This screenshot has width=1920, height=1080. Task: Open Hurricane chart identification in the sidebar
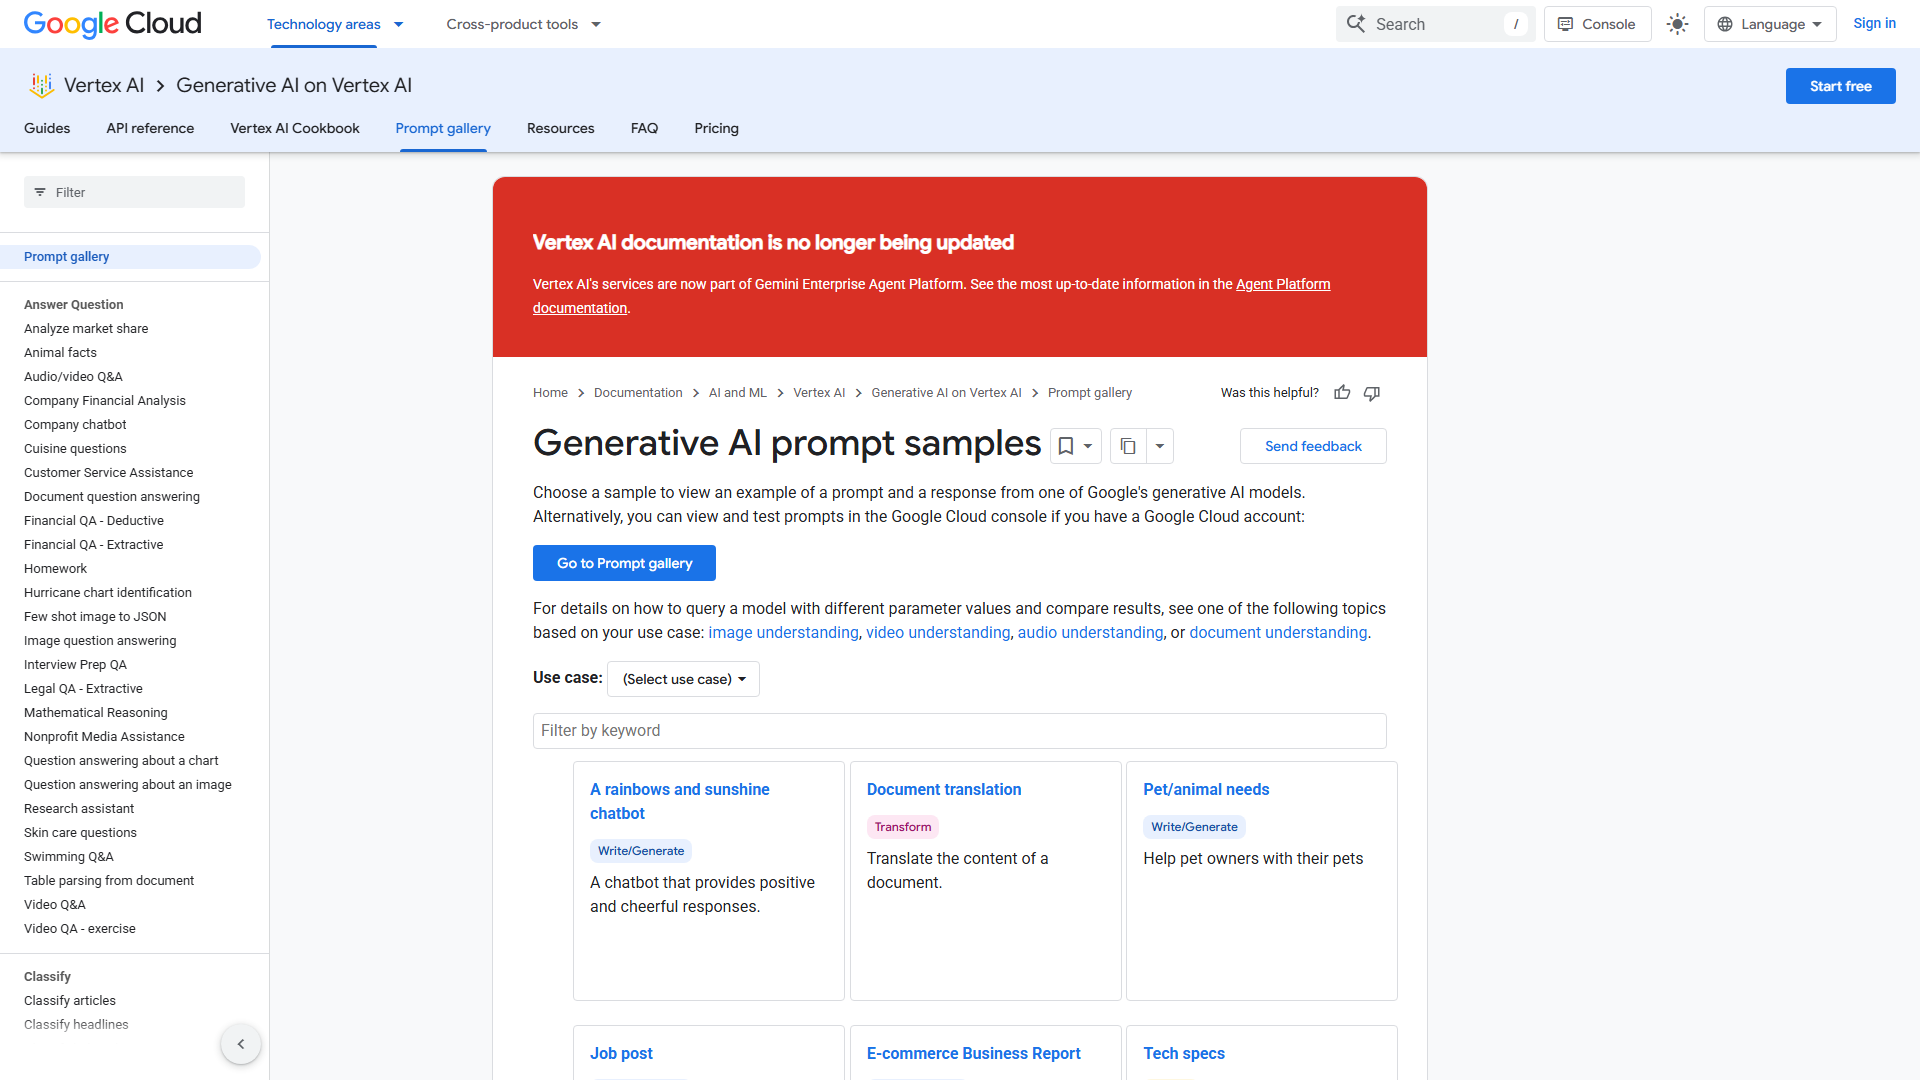point(108,593)
